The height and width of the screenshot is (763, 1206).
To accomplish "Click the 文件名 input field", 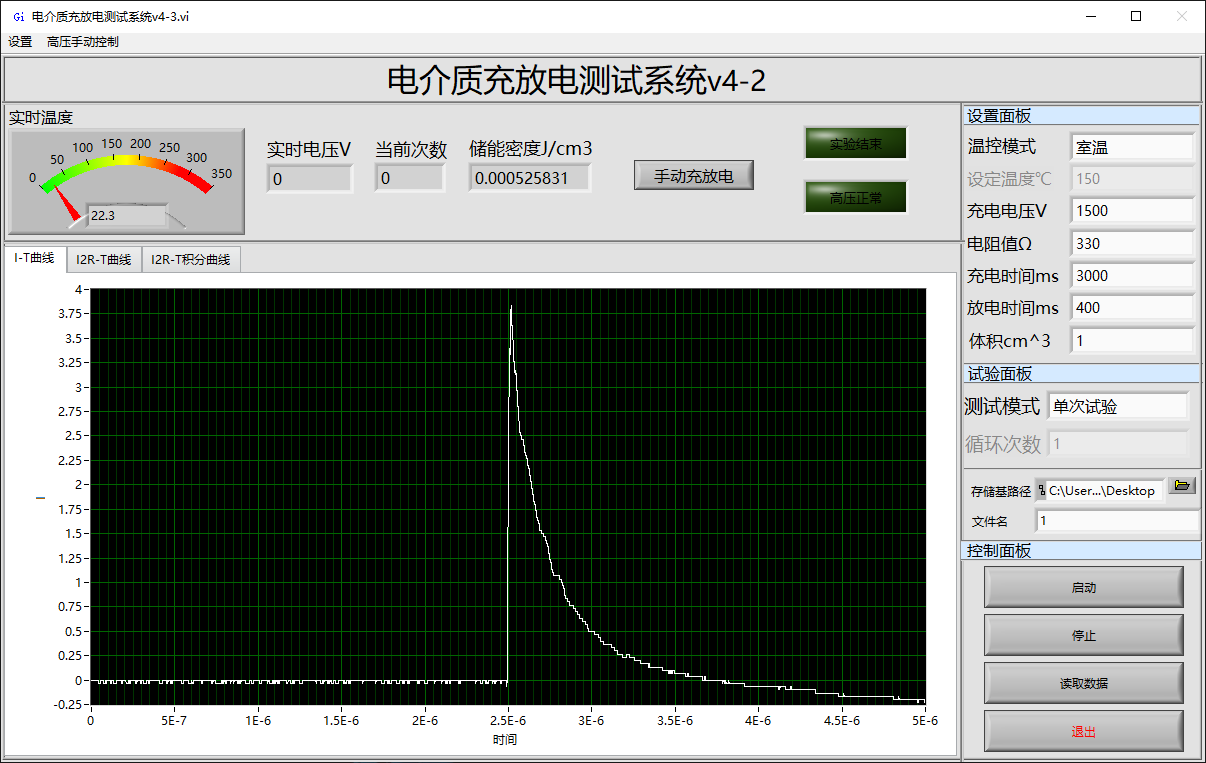I will tap(1116, 521).
